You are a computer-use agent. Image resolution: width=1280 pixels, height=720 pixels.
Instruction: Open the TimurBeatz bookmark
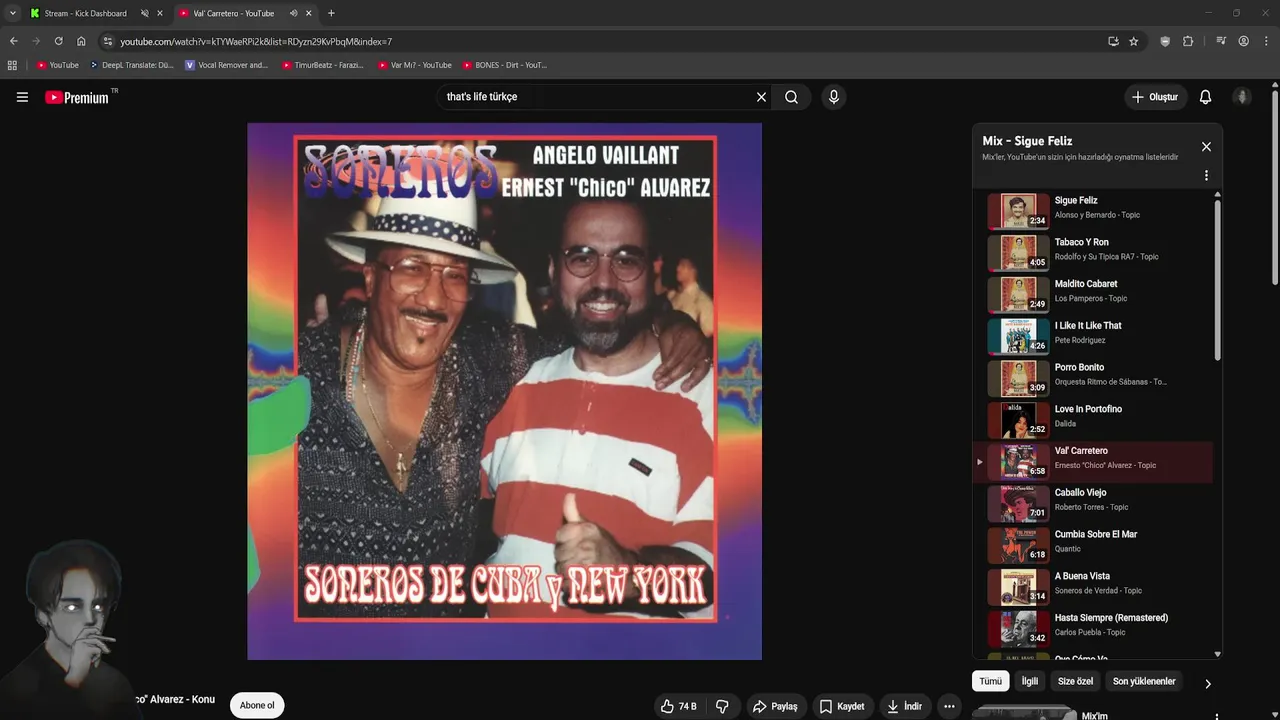323,65
